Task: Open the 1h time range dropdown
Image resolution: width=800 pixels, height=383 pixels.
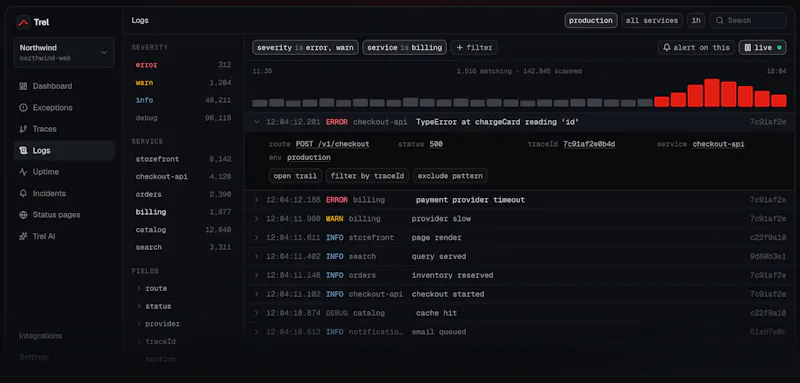Action: pyautogui.click(x=696, y=20)
